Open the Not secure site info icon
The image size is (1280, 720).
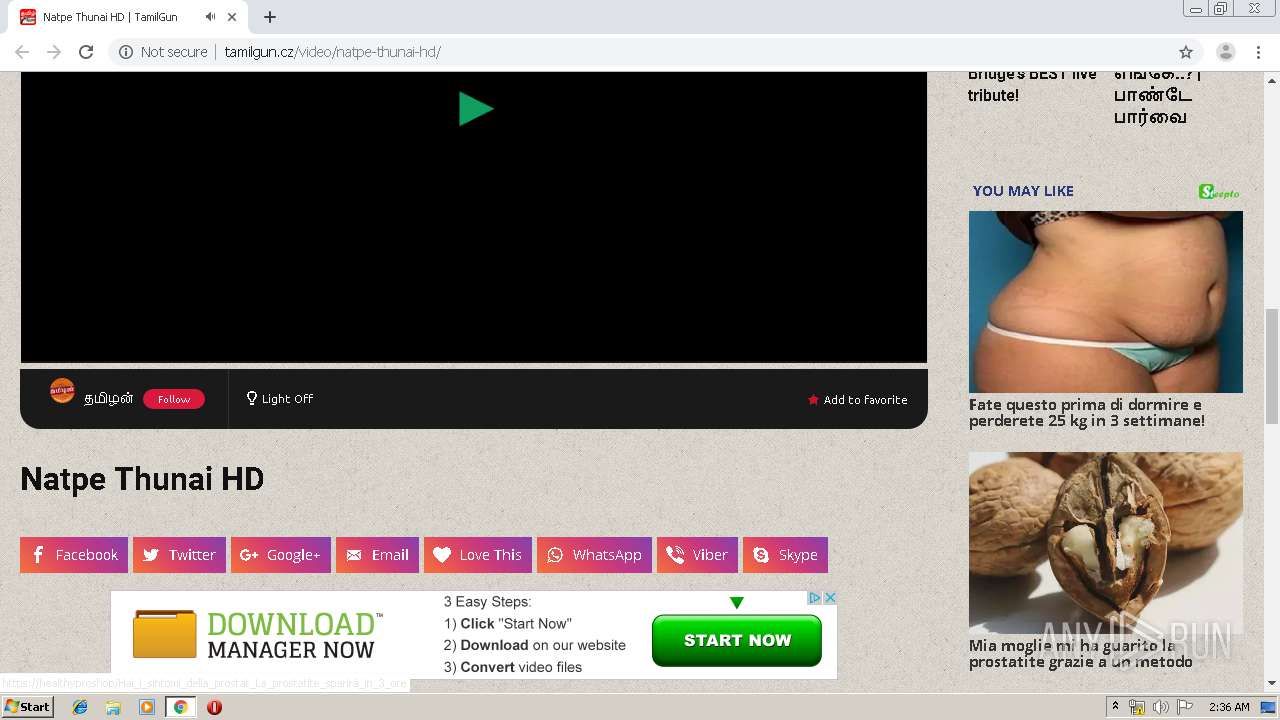(x=126, y=52)
